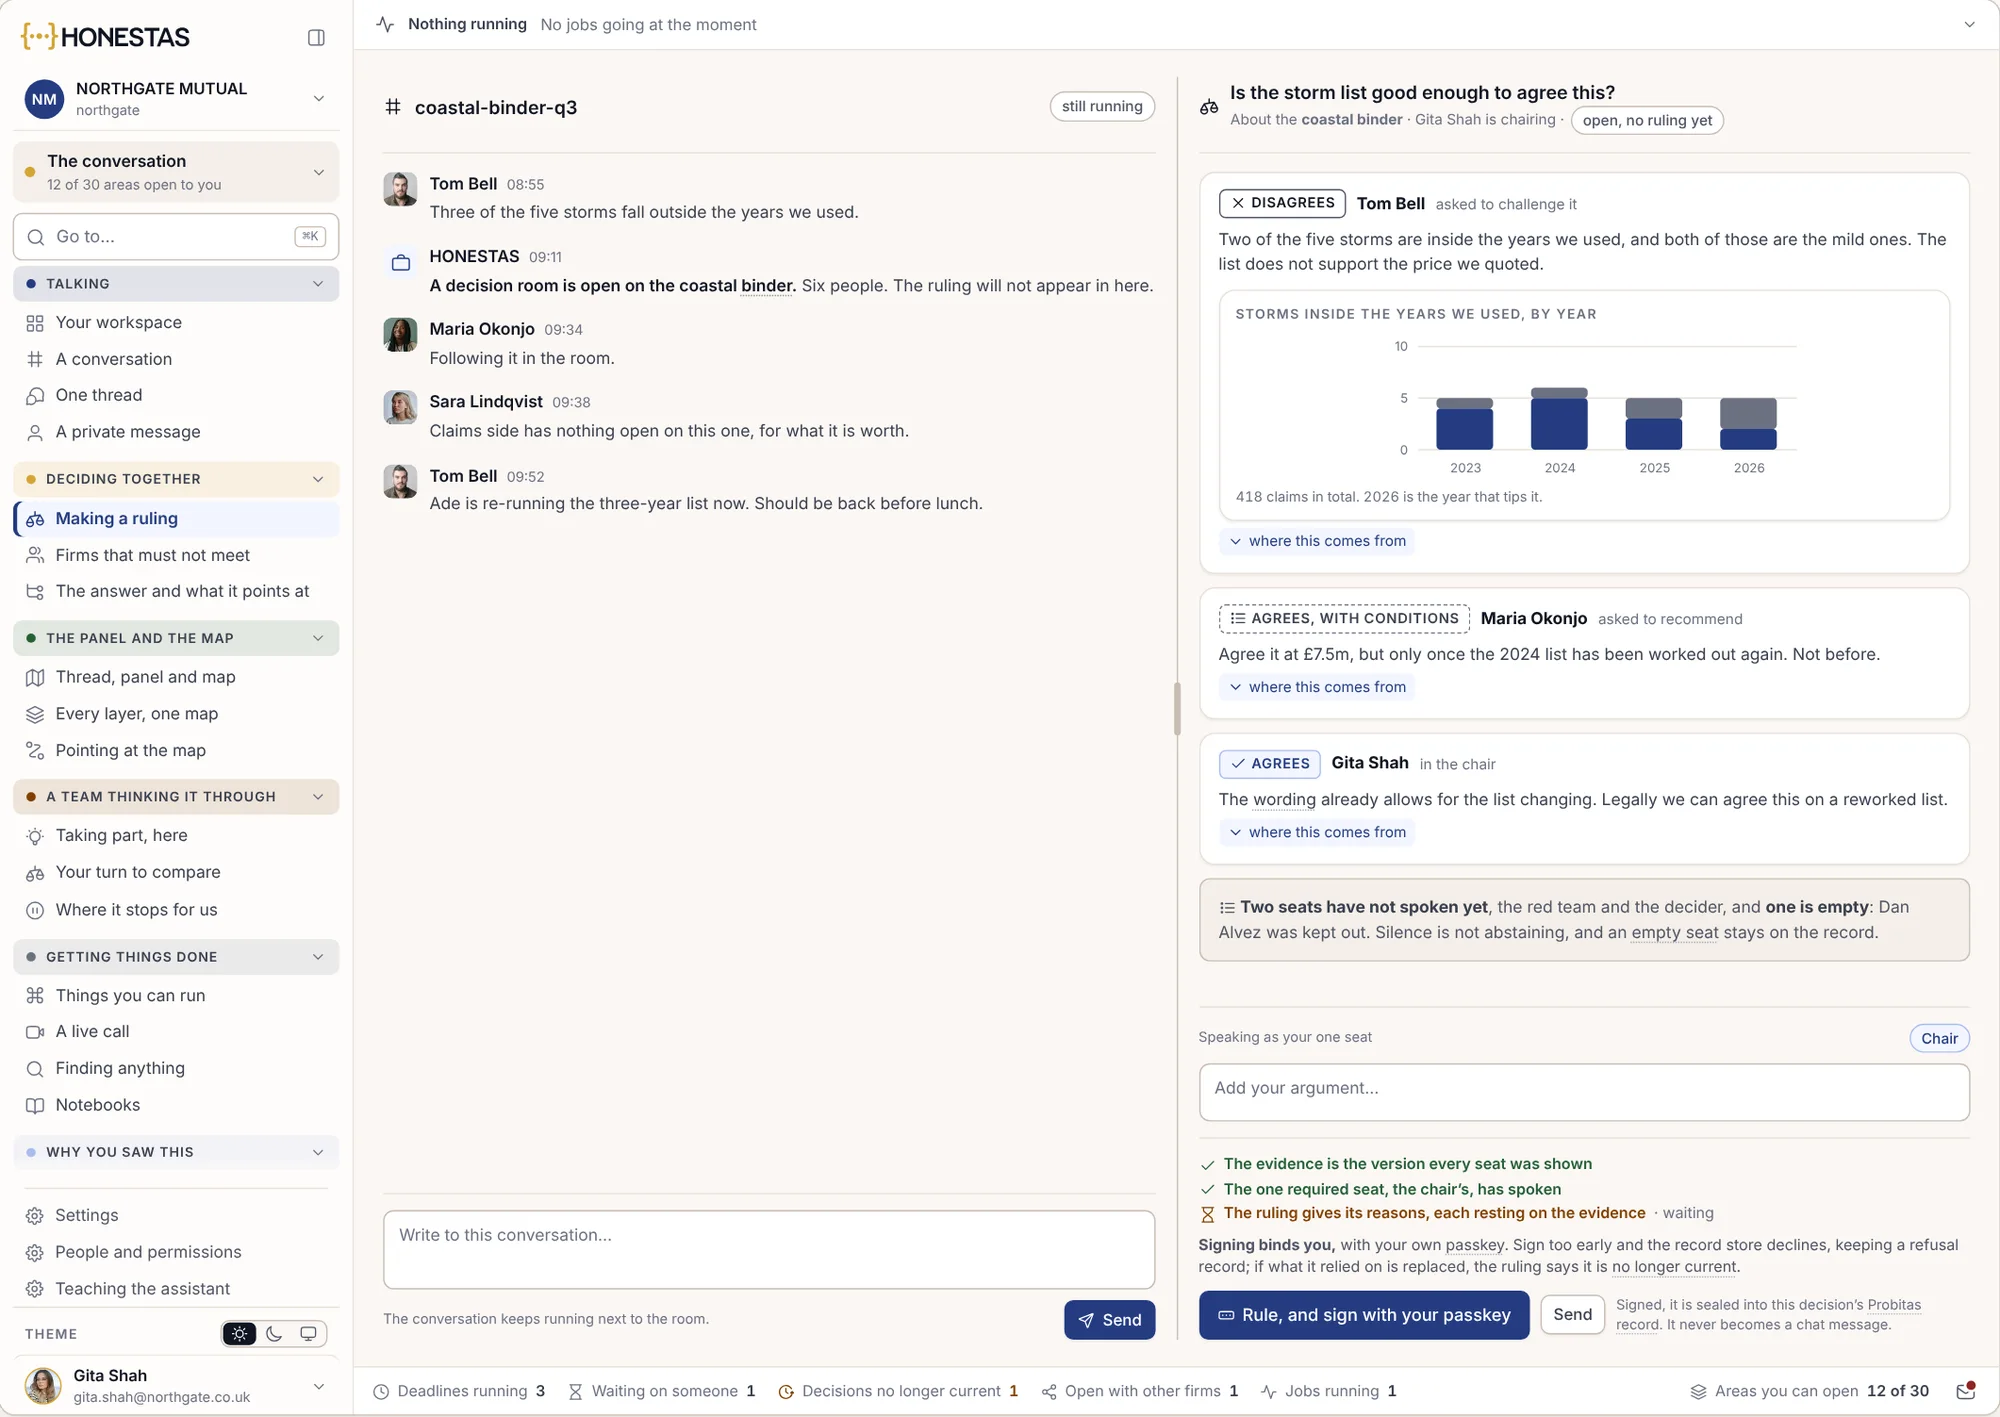The image size is (2000, 1417).
Task: Open Firms that must not meet
Action: click(x=176, y=555)
